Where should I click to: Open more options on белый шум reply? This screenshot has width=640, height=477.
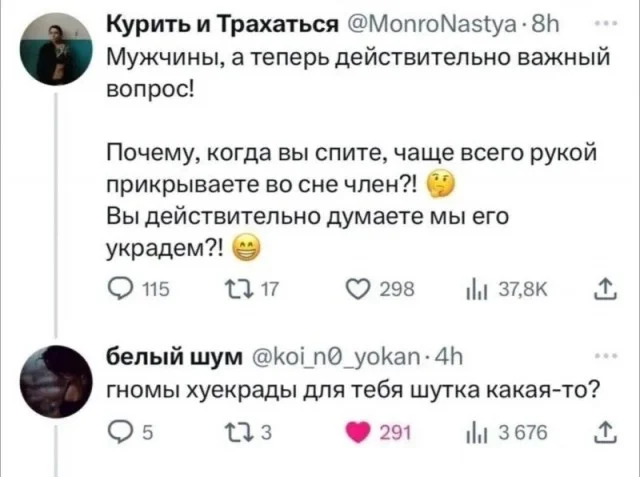click(600, 353)
